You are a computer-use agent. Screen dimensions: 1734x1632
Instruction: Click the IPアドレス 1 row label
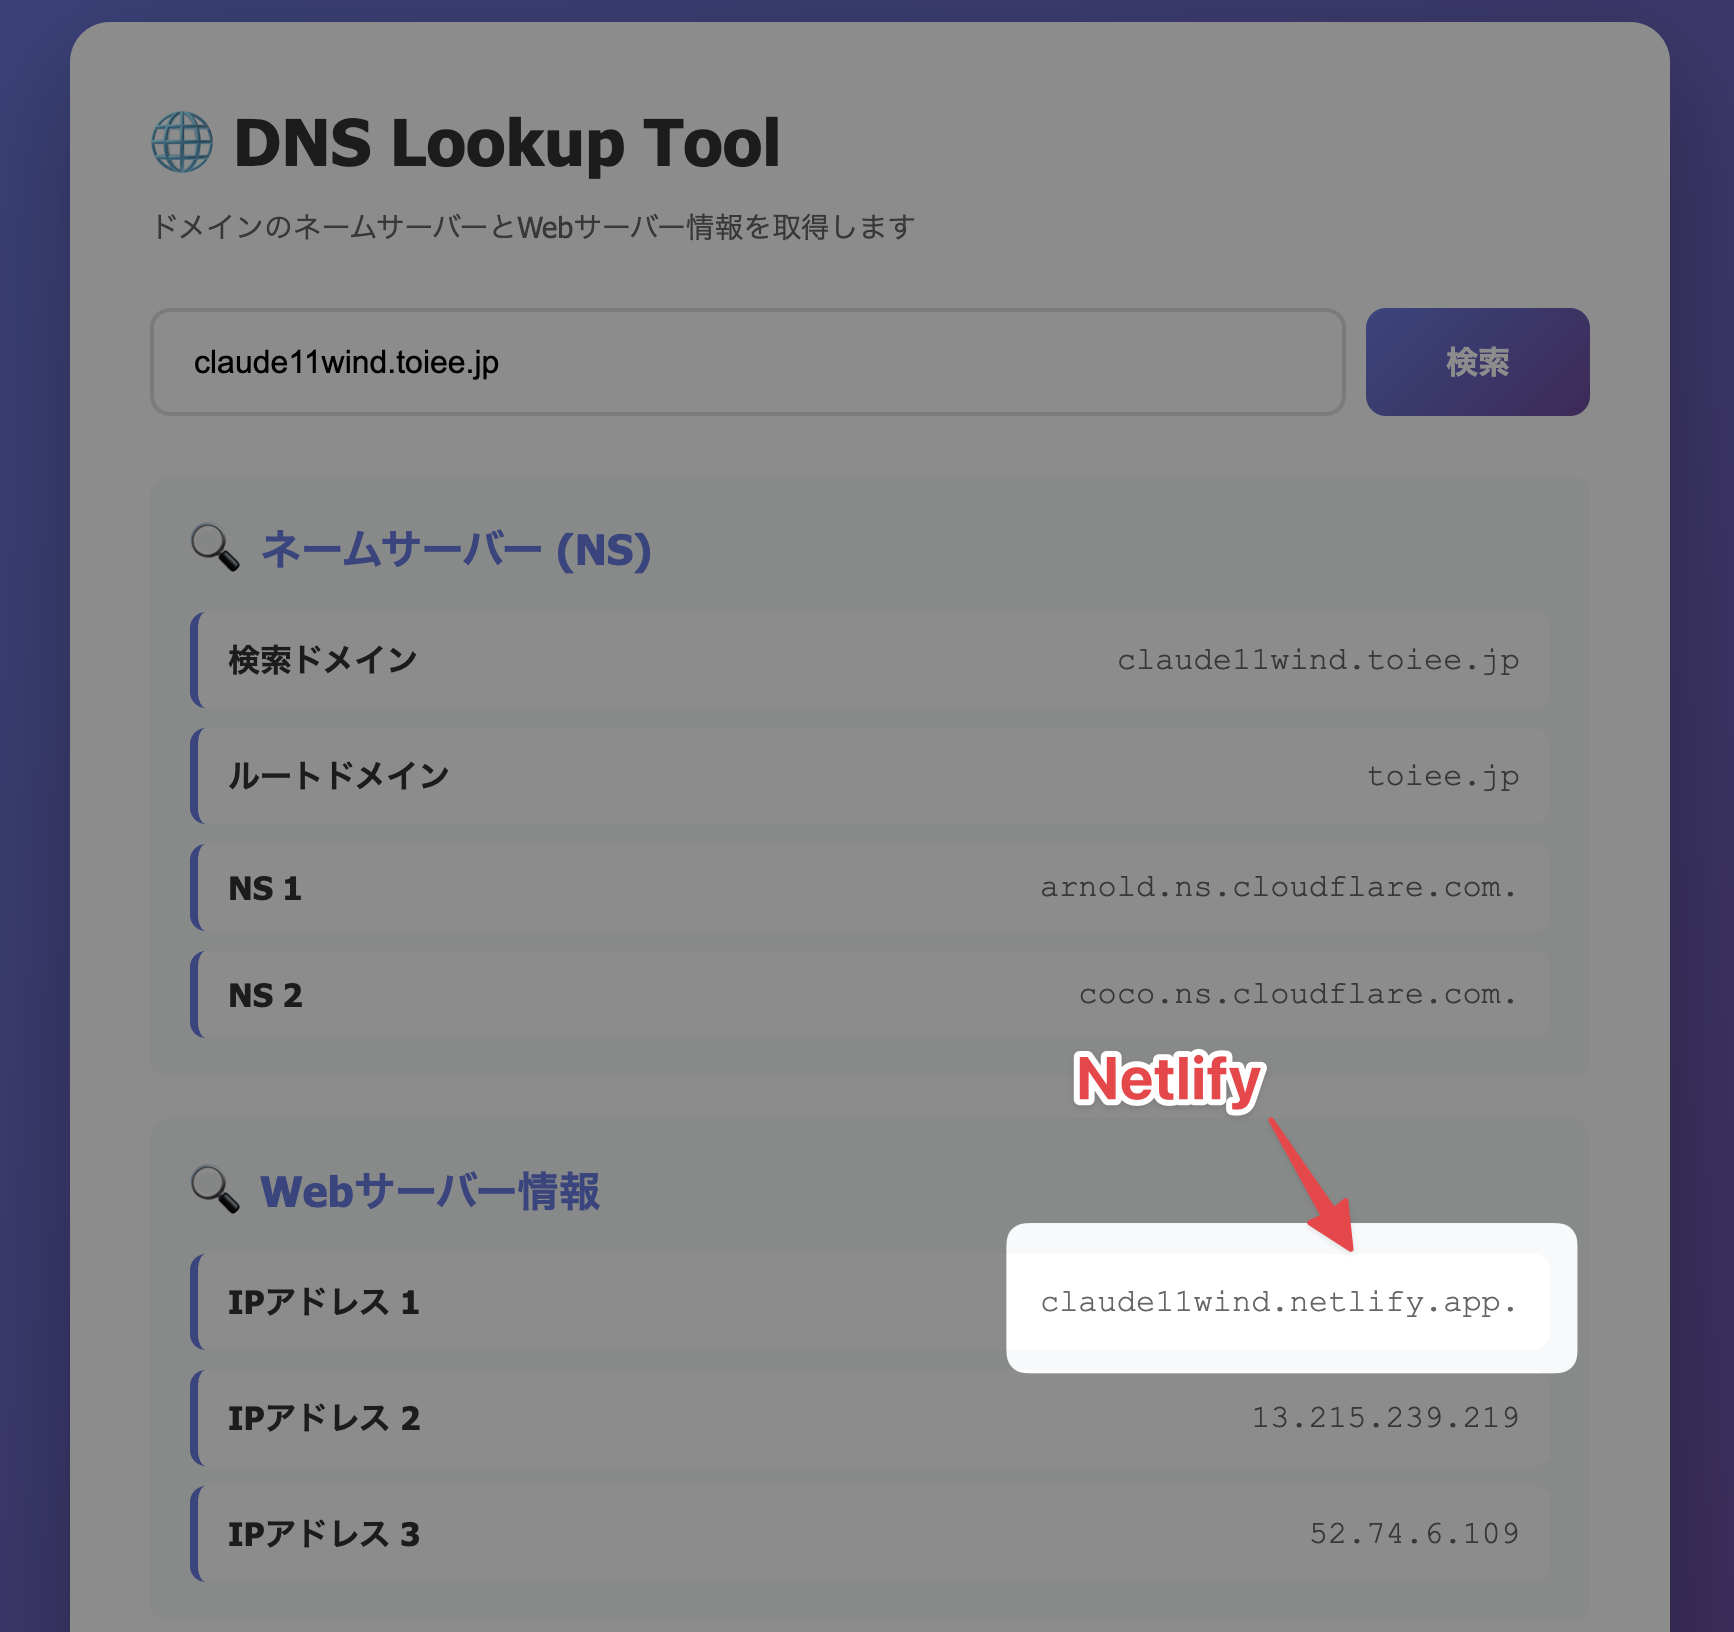[x=323, y=1301]
